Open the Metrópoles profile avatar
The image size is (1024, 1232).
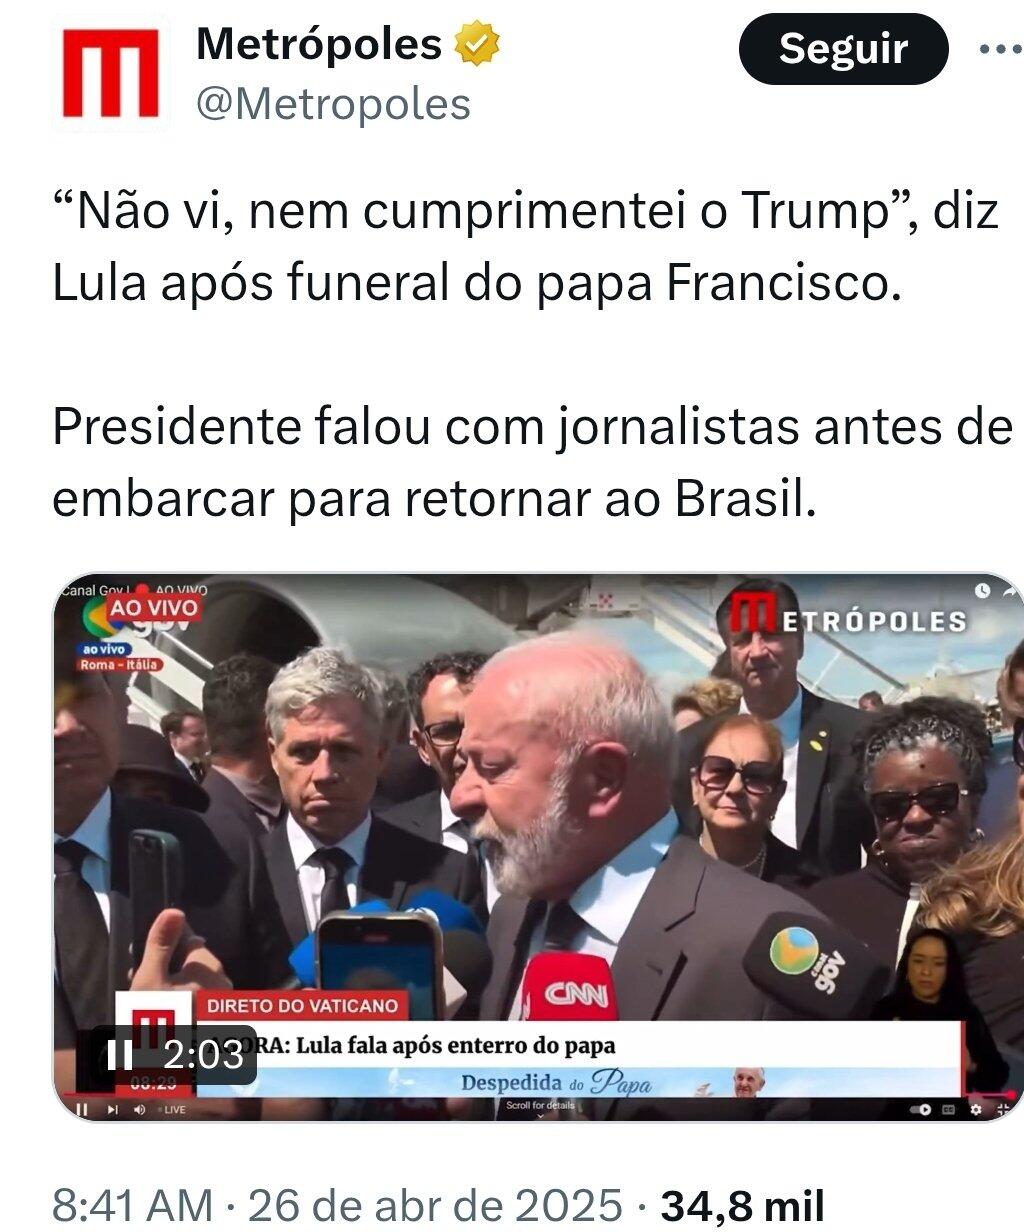pyautogui.click(x=111, y=74)
